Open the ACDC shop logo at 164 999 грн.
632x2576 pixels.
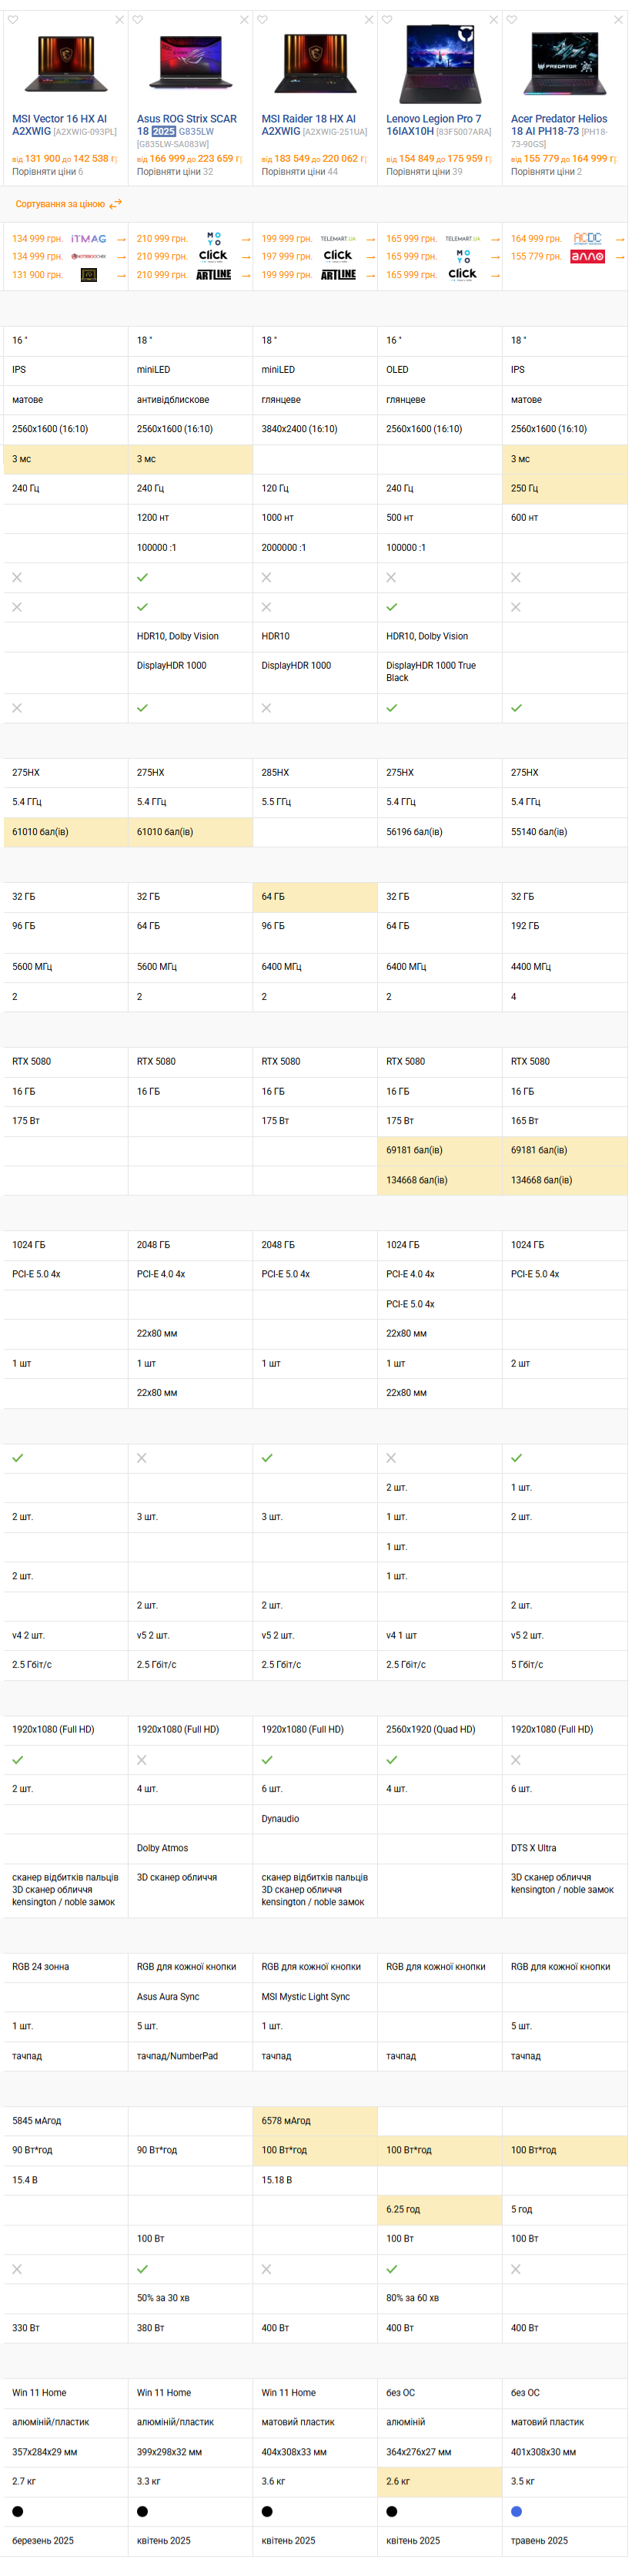tap(588, 239)
